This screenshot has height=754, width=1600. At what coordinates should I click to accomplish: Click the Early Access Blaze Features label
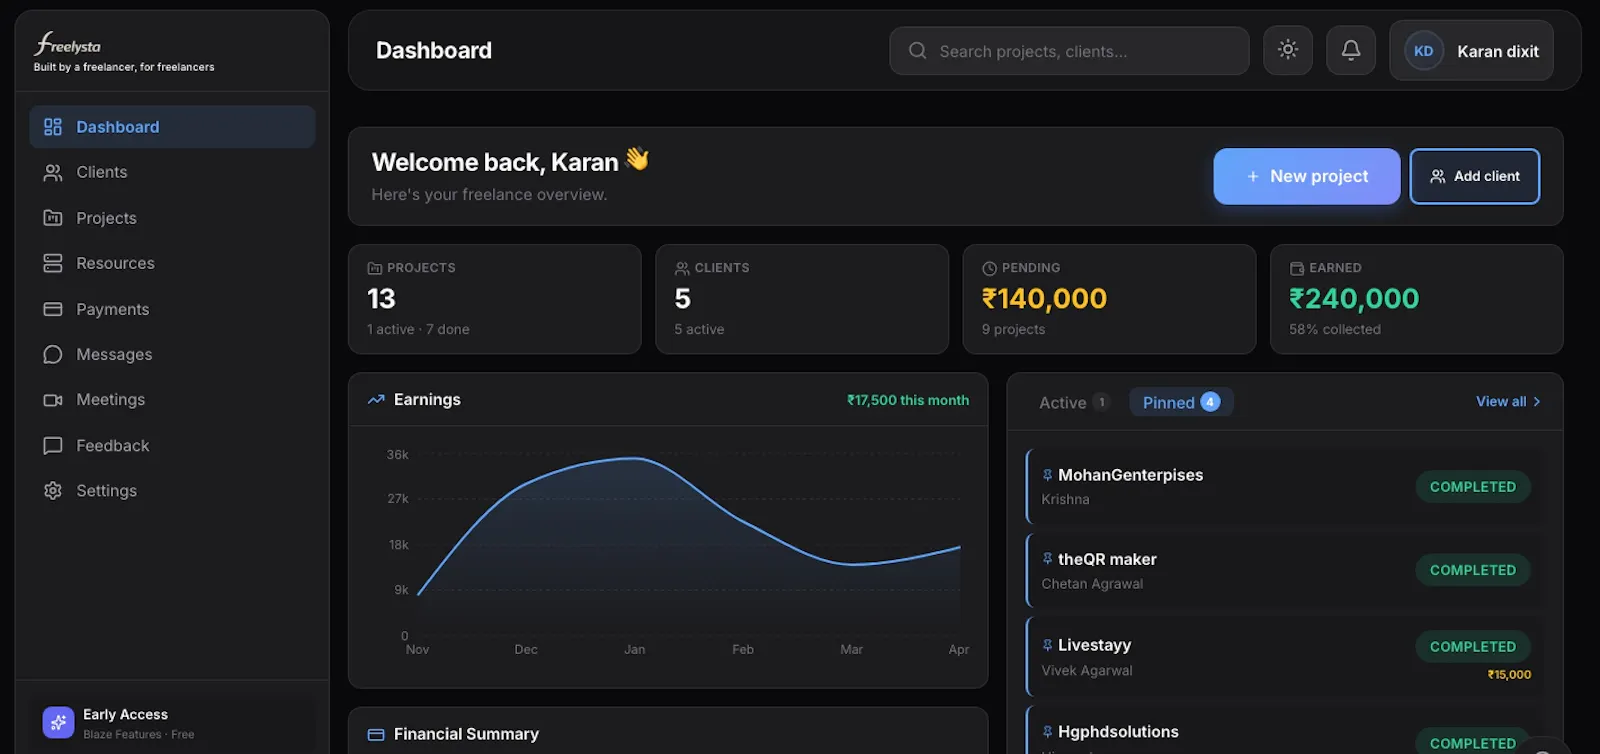tap(139, 734)
